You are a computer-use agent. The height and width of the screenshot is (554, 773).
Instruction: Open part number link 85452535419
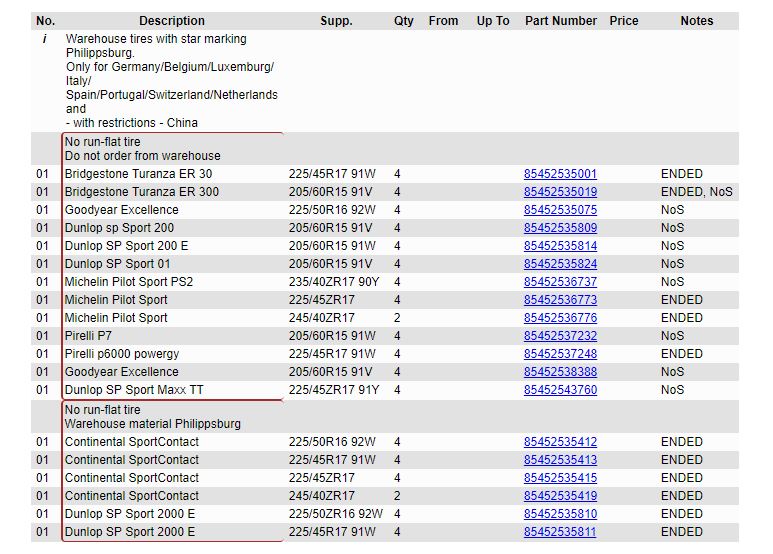[x=560, y=496]
